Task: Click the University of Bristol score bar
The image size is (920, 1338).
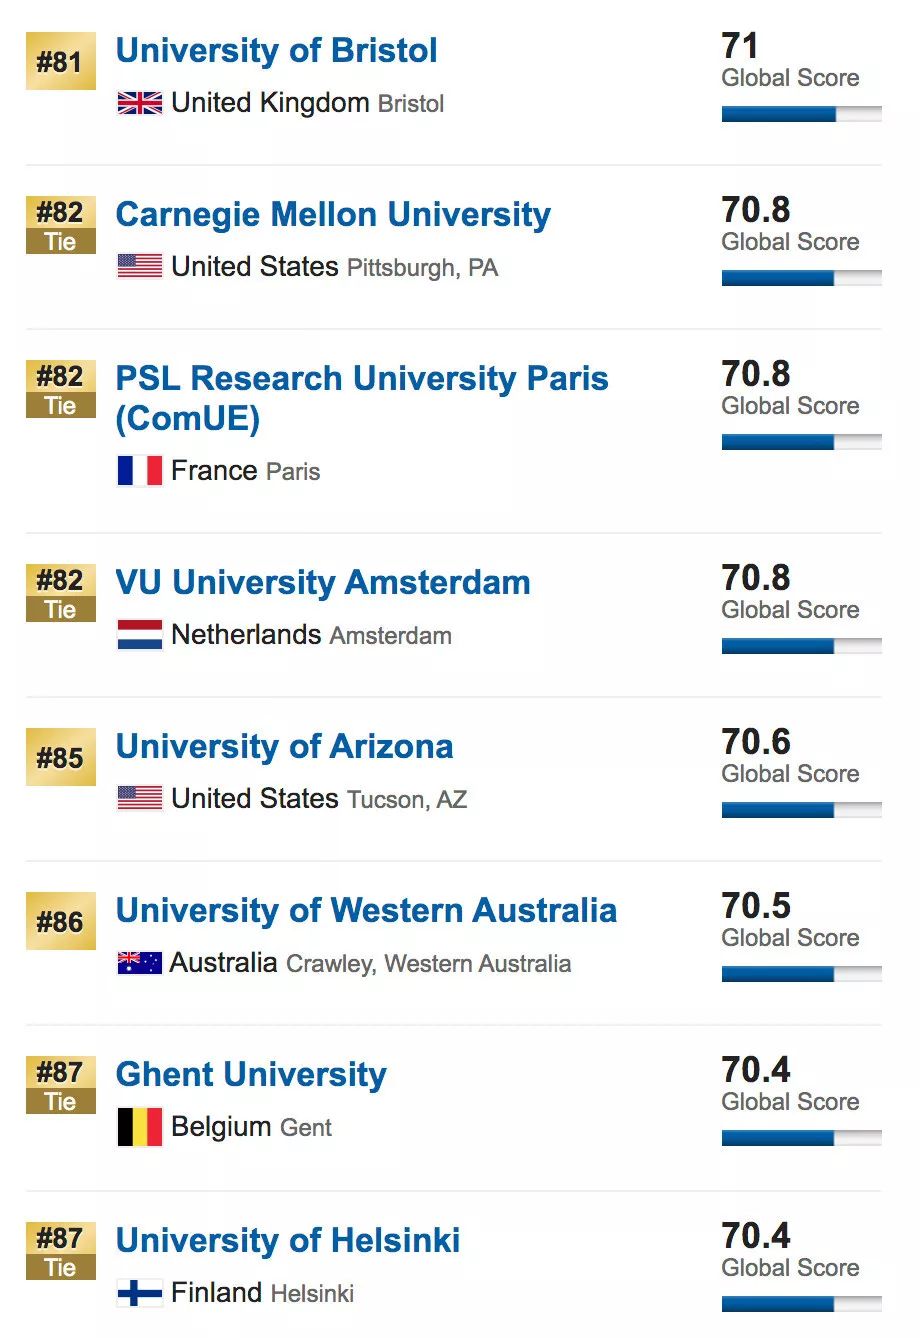Action: click(x=802, y=115)
